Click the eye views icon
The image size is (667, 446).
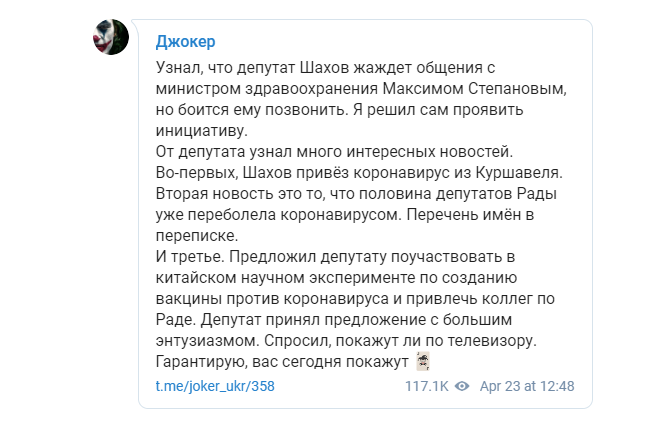coord(462,385)
